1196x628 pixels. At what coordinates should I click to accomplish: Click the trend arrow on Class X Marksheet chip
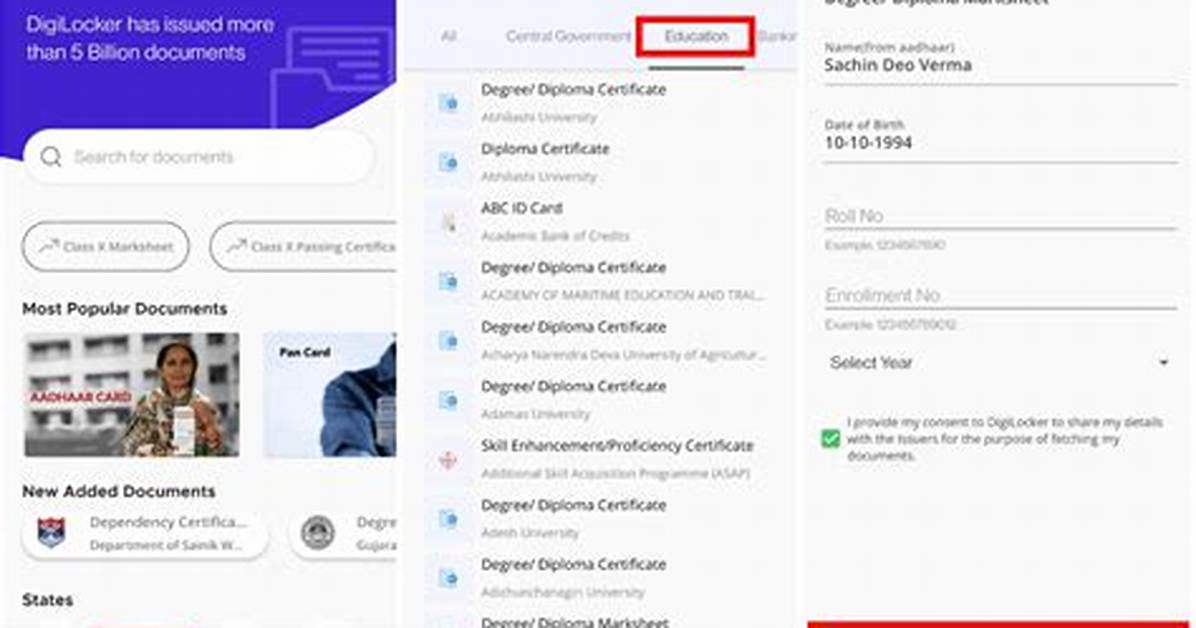coord(50,246)
